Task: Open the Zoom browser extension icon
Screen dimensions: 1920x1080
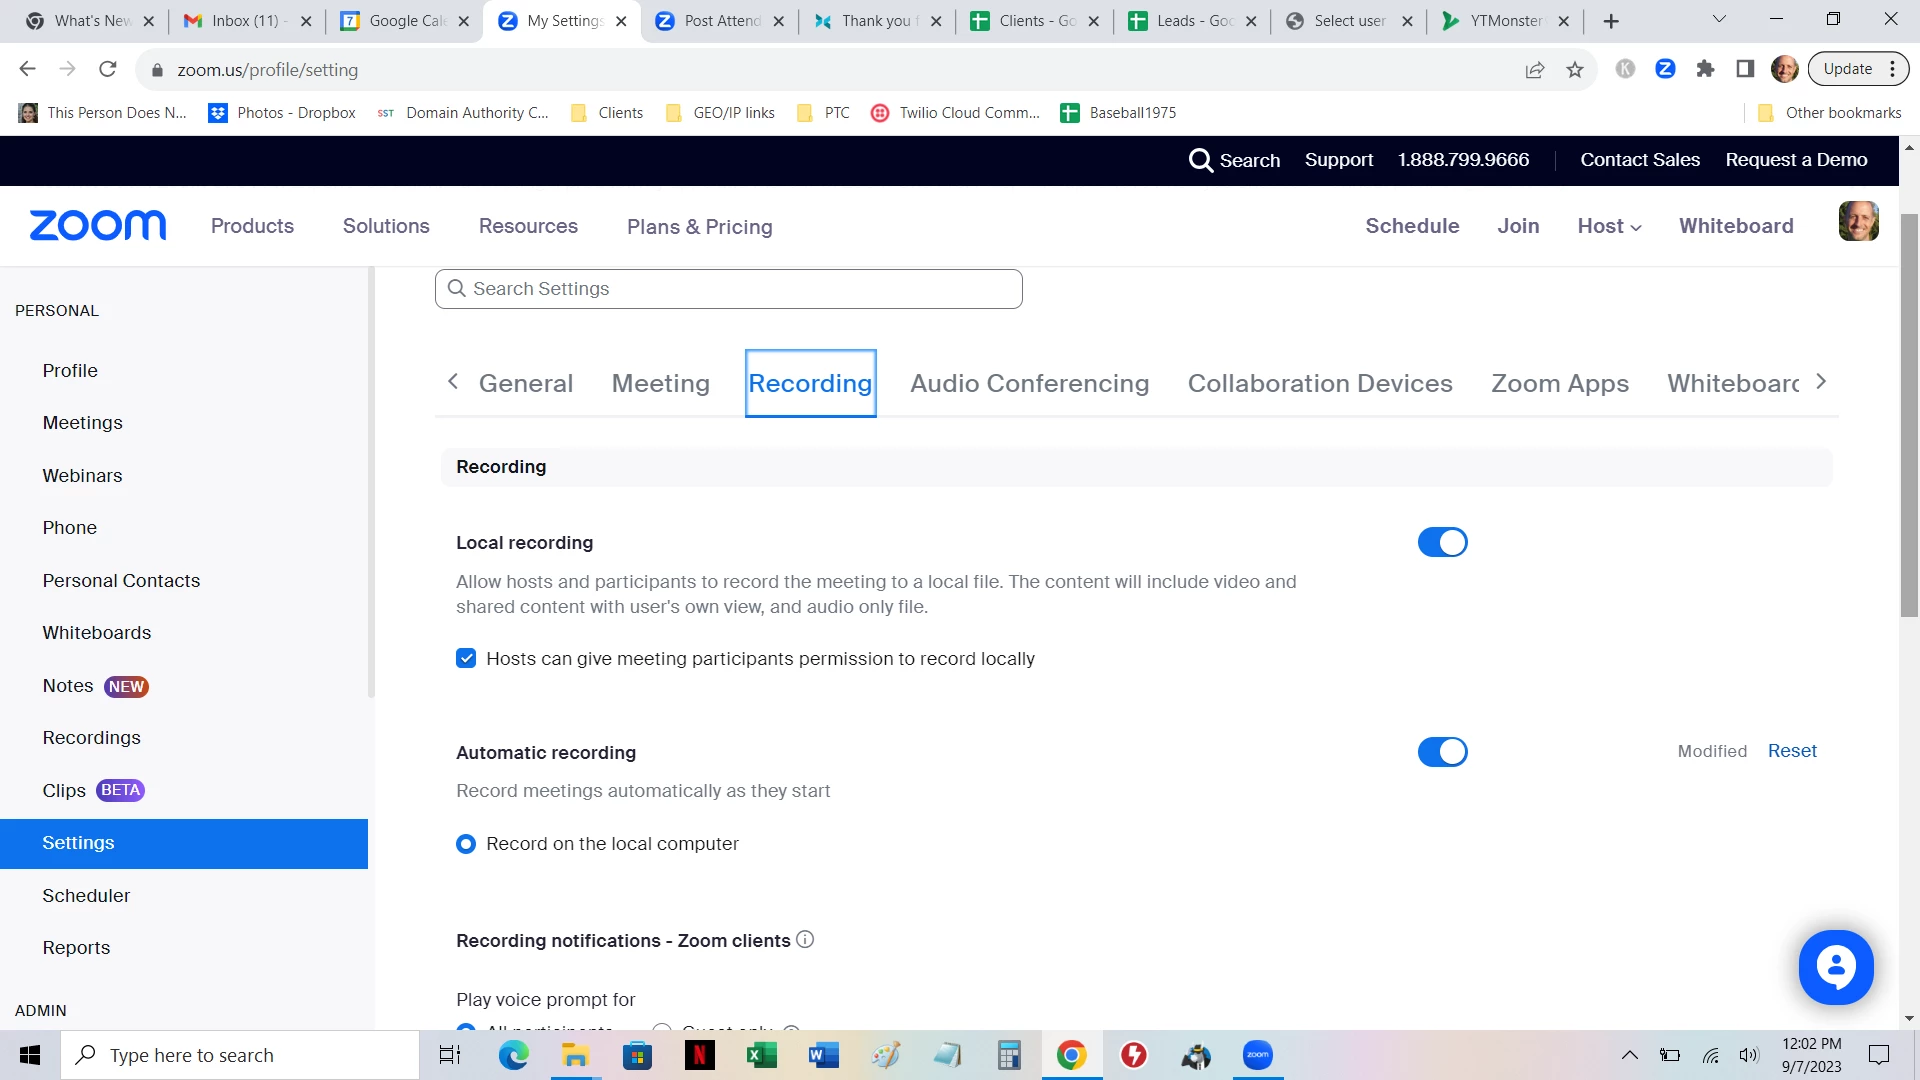Action: pos(1665,69)
